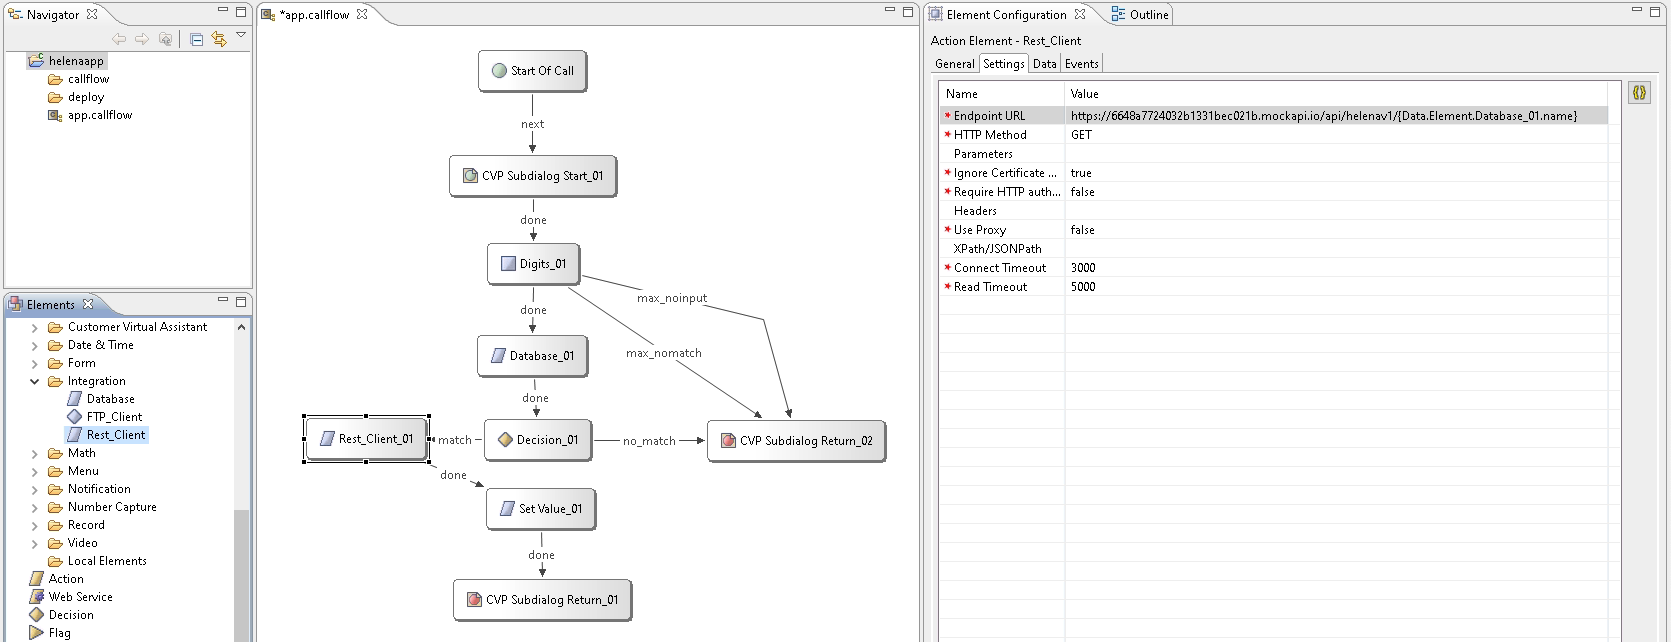1671x642 pixels.
Task: Open the Outline tab
Action: pos(1140,15)
